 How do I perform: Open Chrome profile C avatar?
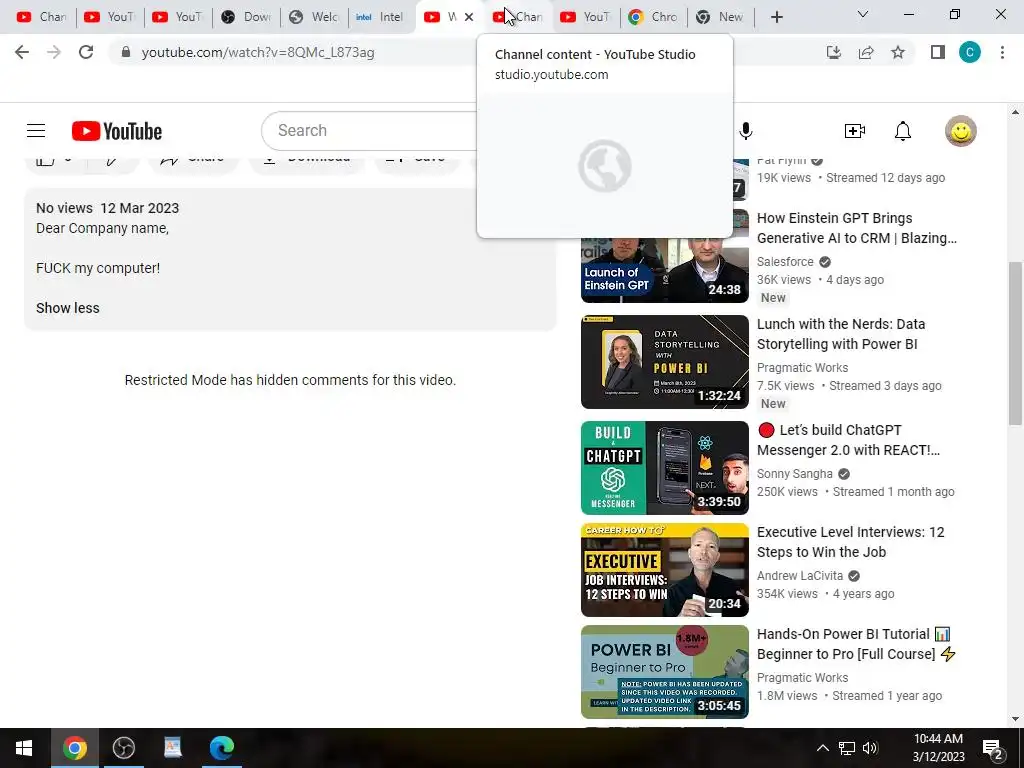(x=970, y=52)
